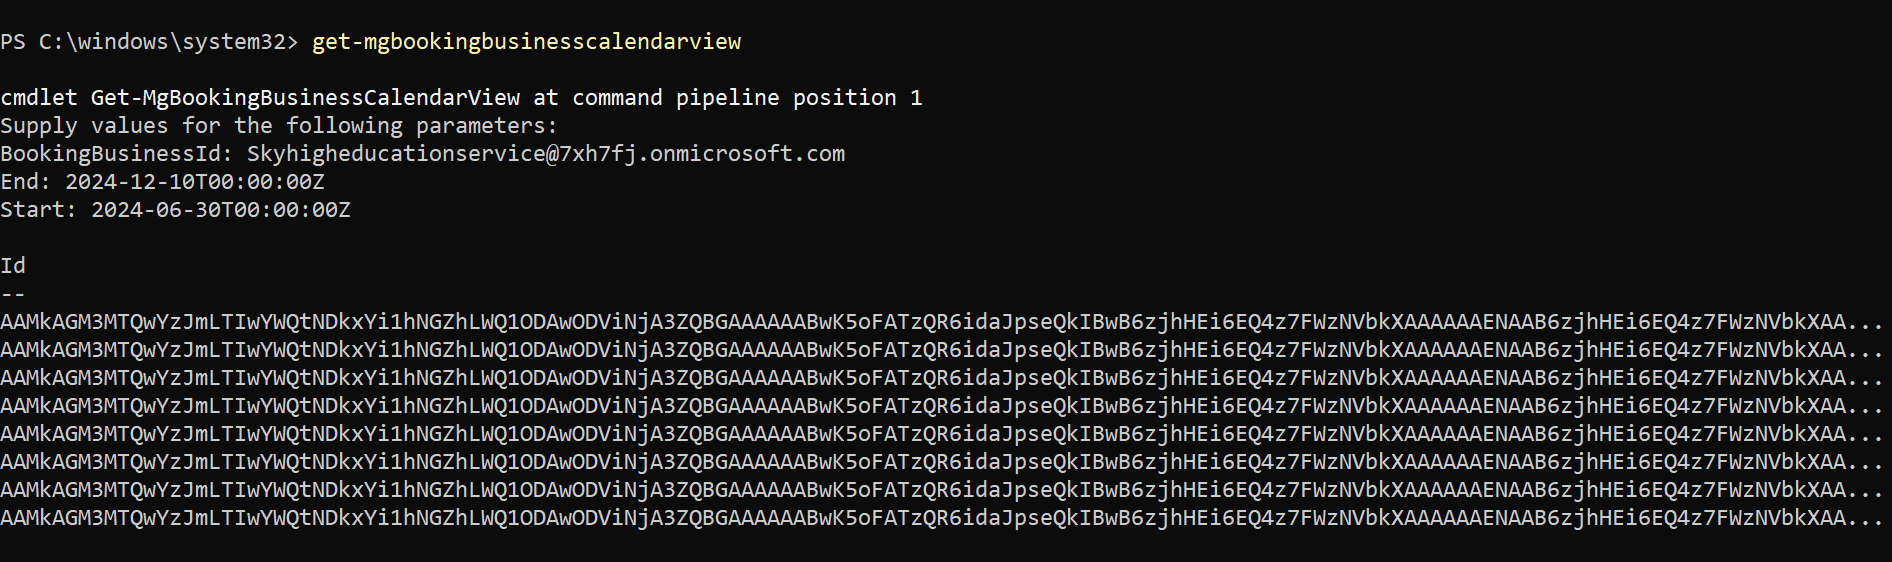Click the 2024-12-10T00:00:00Z end date value
Viewport: 1892px width, 562px height.
[x=195, y=182]
